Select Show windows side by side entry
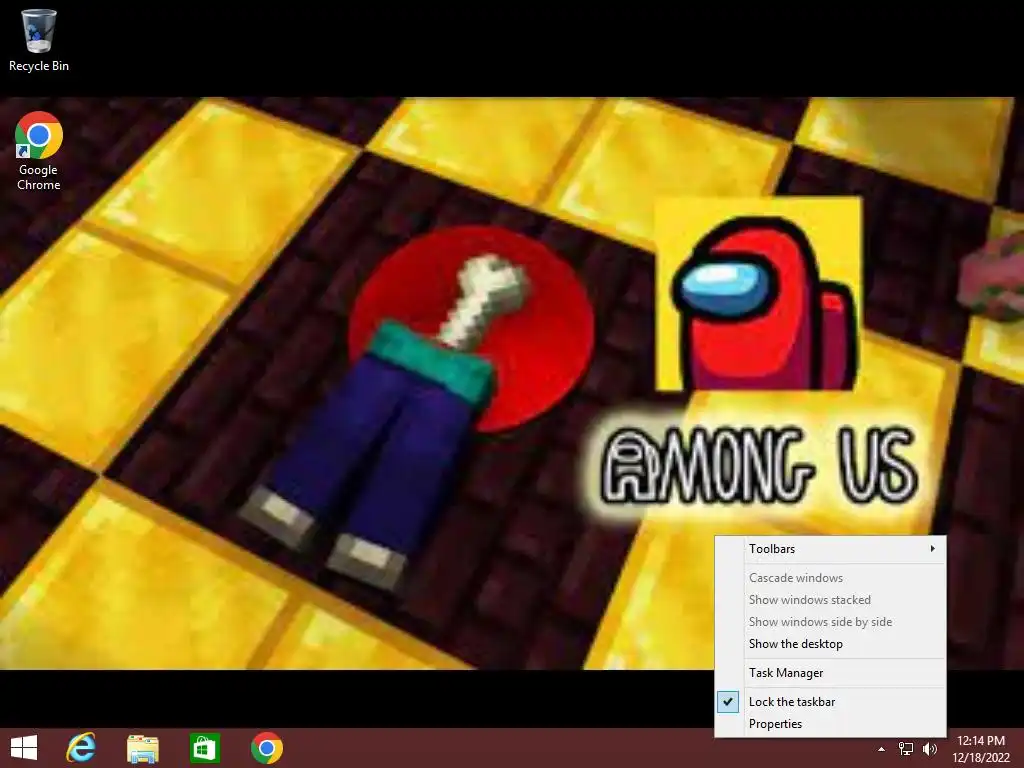This screenshot has width=1024, height=768. pyautogui.click(x=830, y=622)
